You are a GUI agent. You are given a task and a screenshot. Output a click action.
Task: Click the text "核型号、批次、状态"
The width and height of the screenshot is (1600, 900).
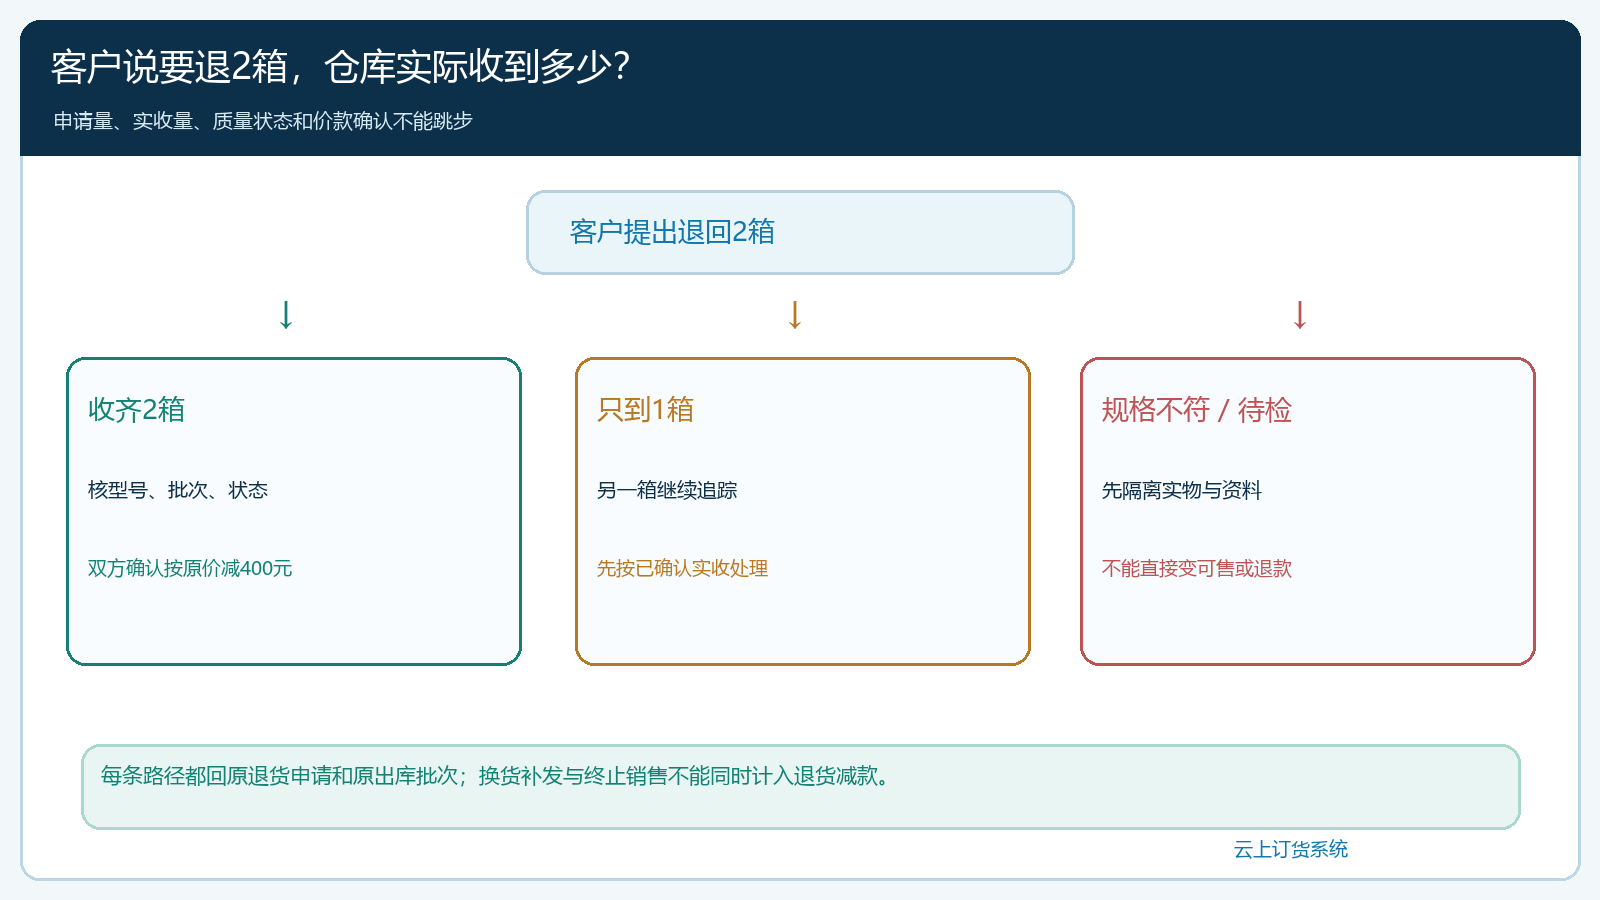pyautogui.click(x=178, y=490)
